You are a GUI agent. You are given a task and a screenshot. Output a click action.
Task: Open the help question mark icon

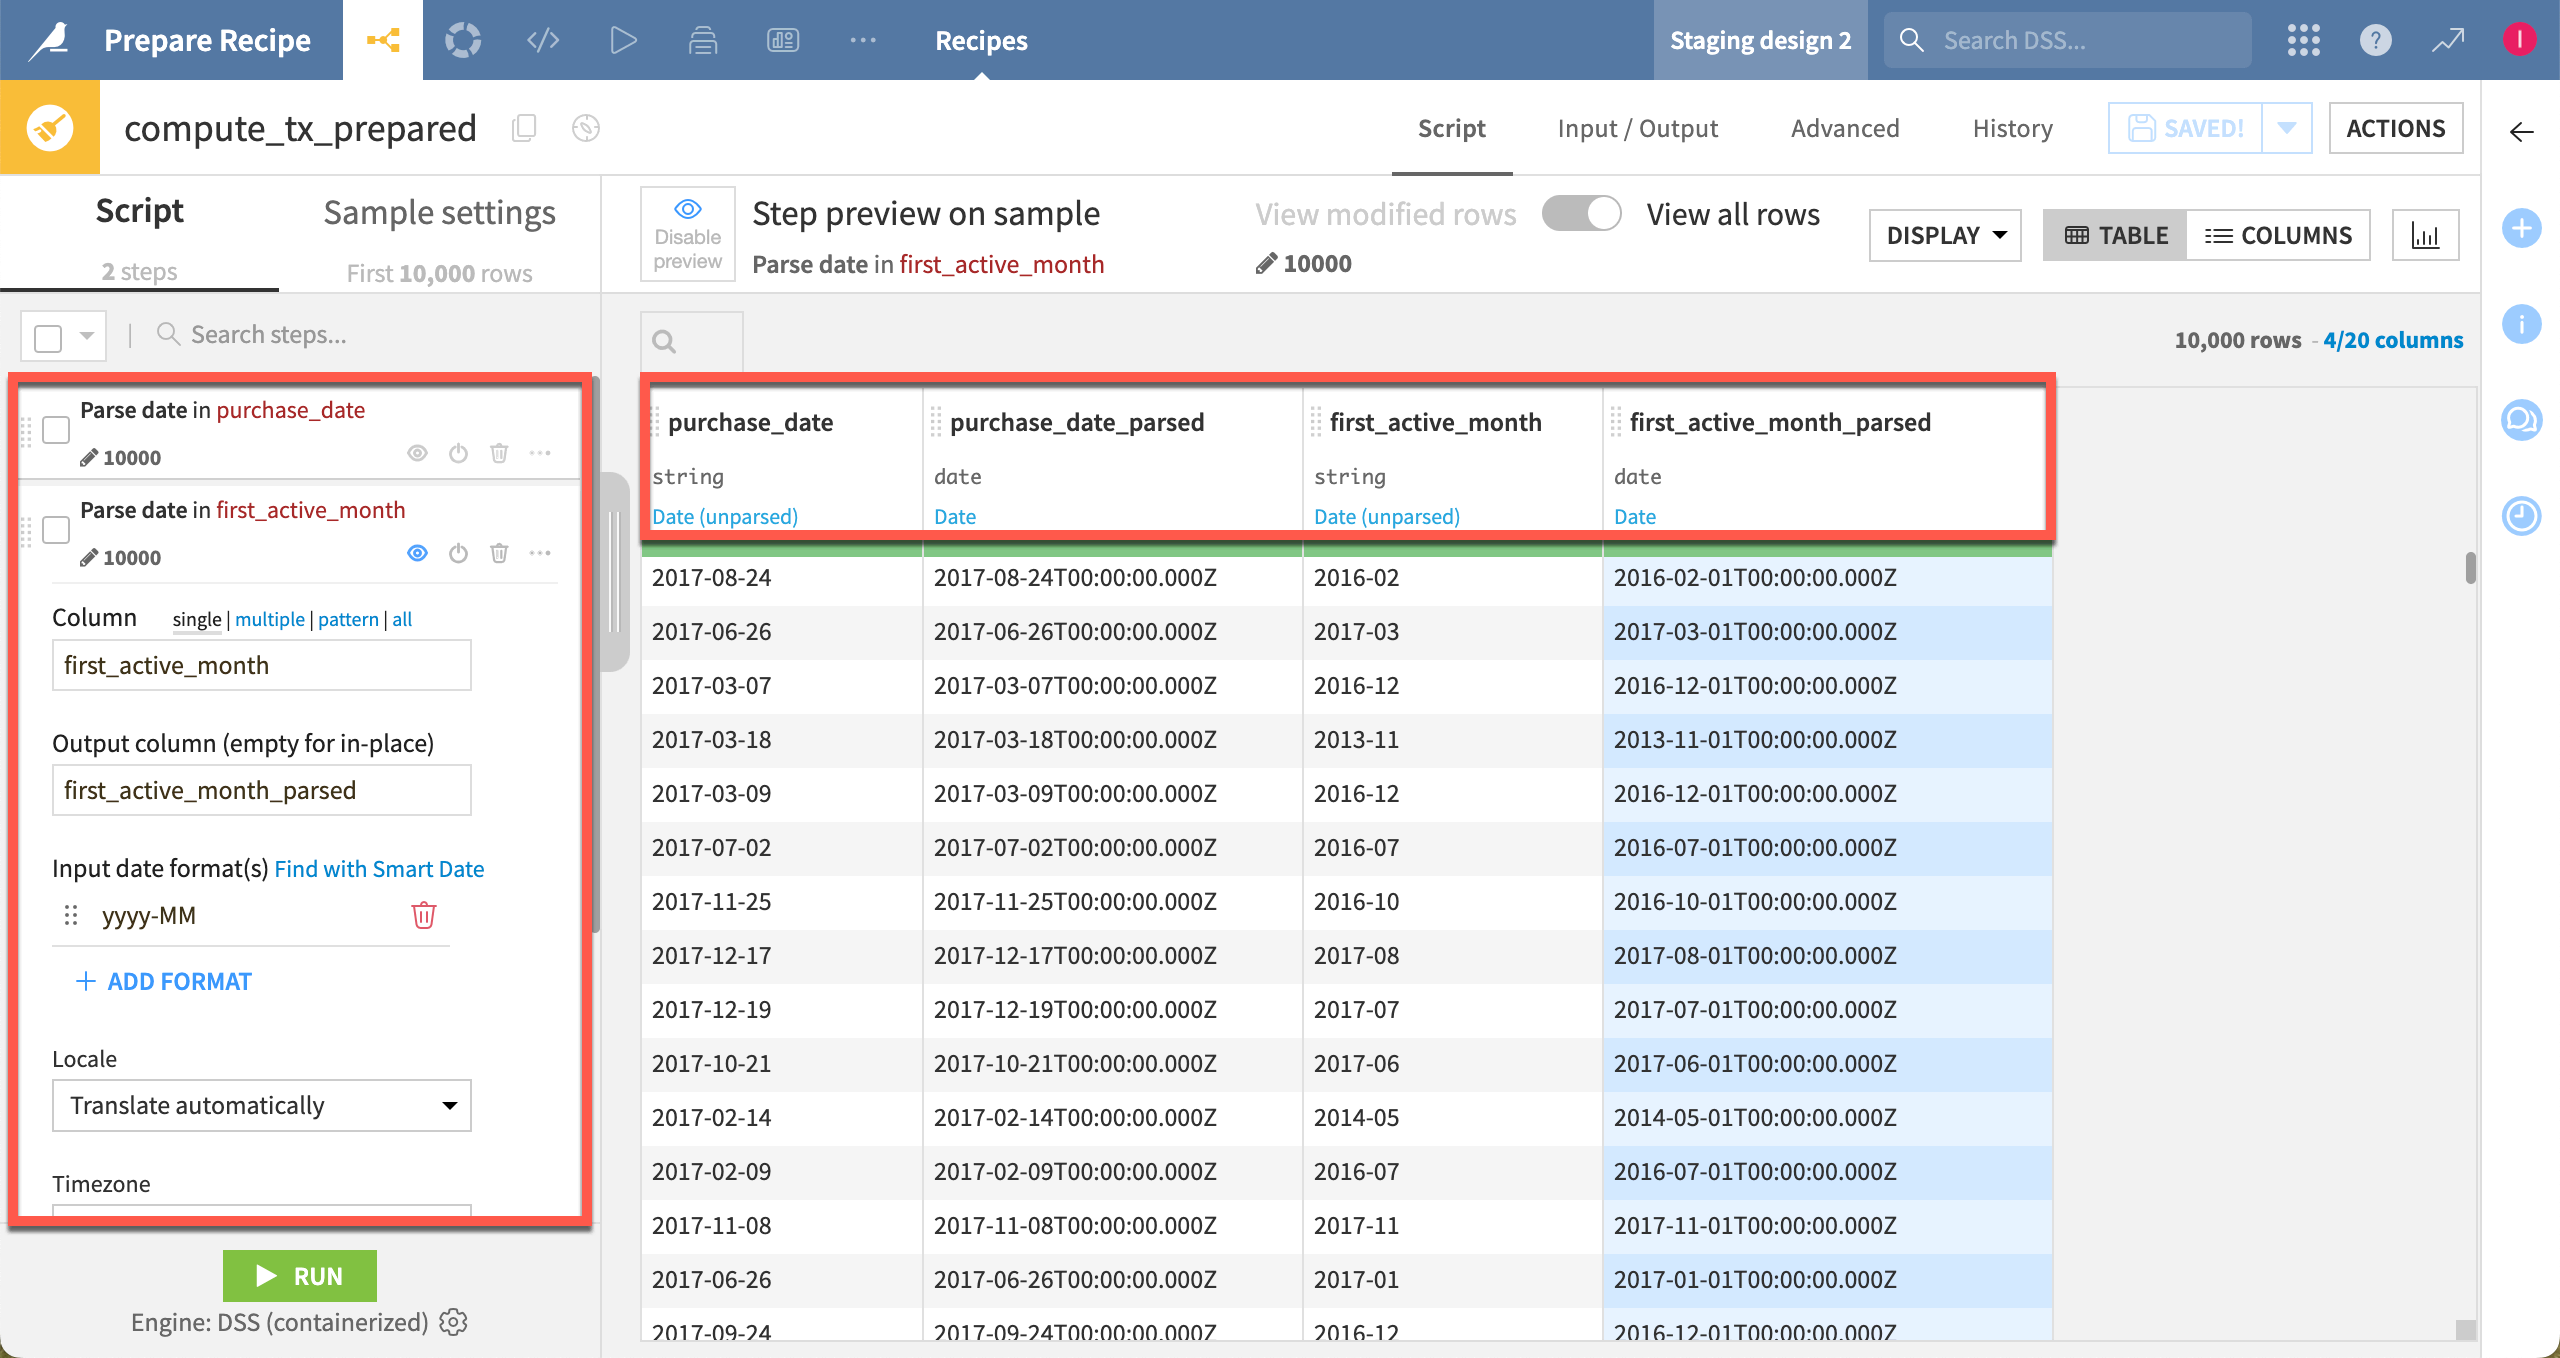tap(2375, 40)
